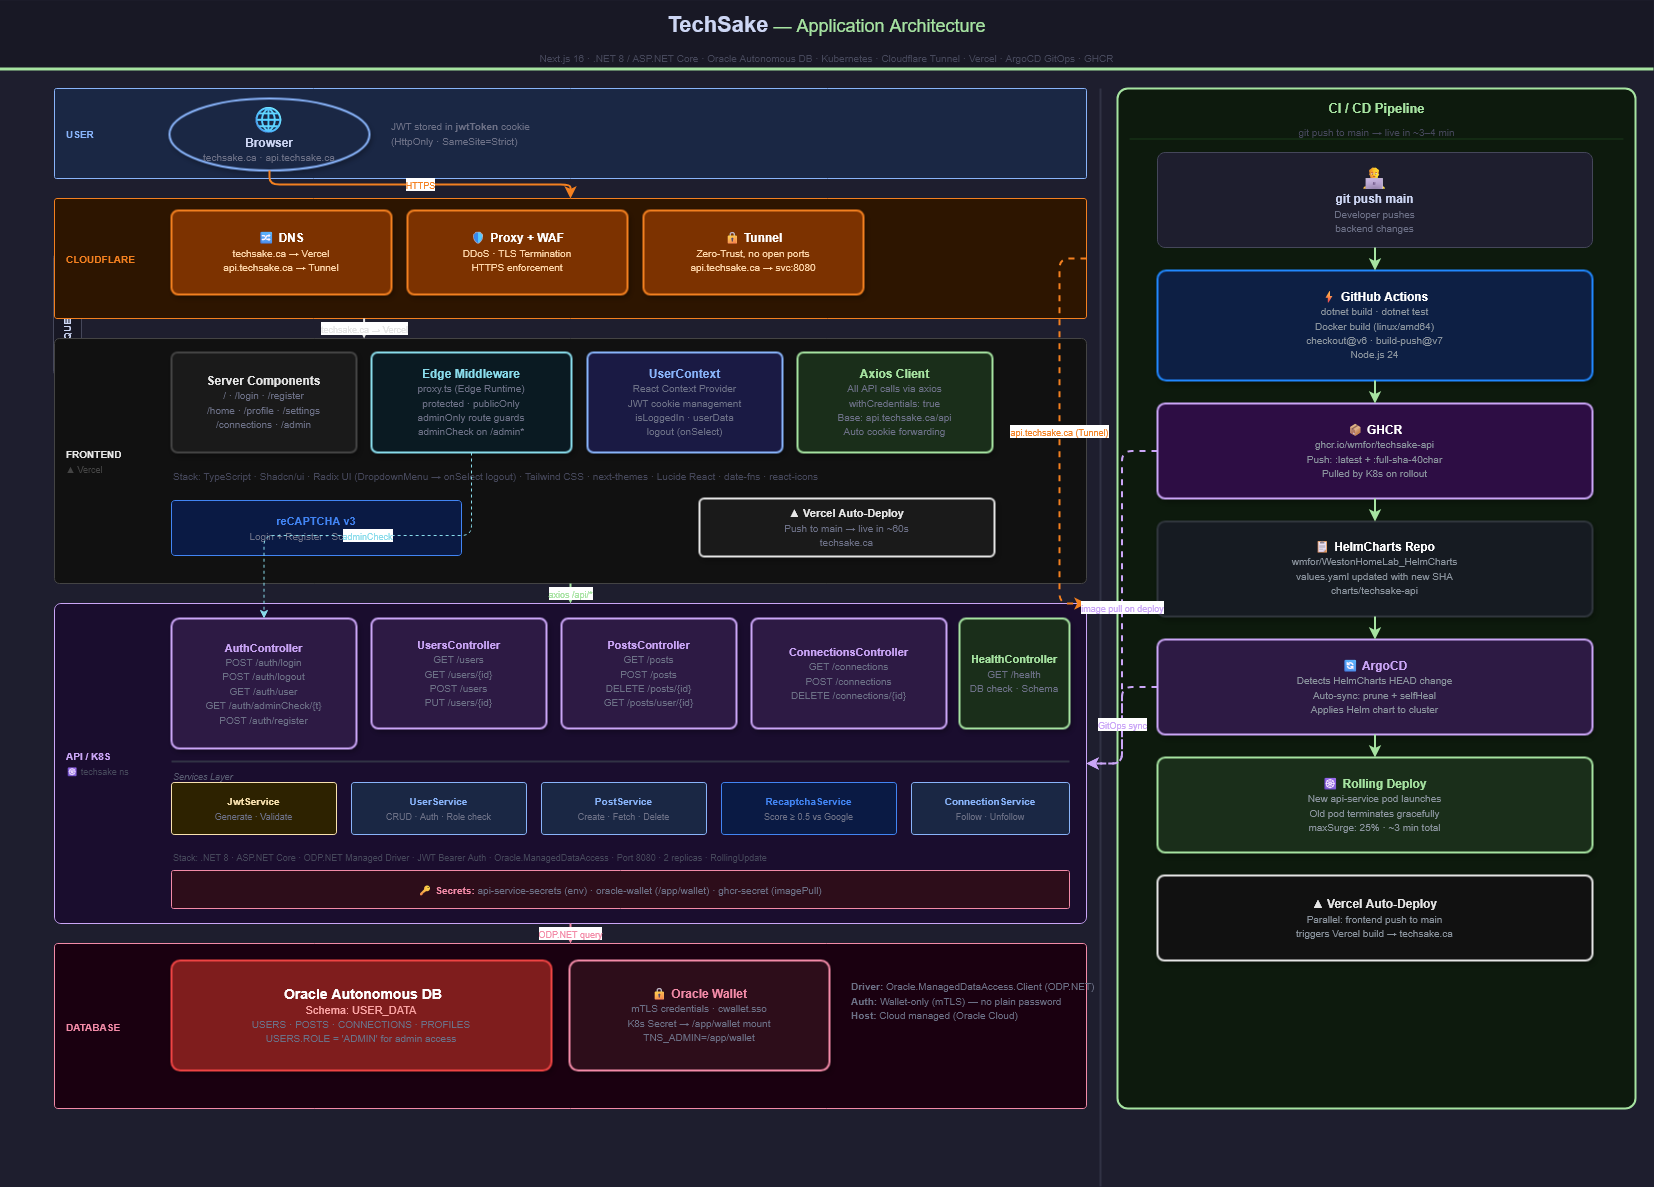The width and height of the screenshot is (1654, 1187).
Task: Click the CLOUDFLARE section label
Action: click(x=100, y=259)
